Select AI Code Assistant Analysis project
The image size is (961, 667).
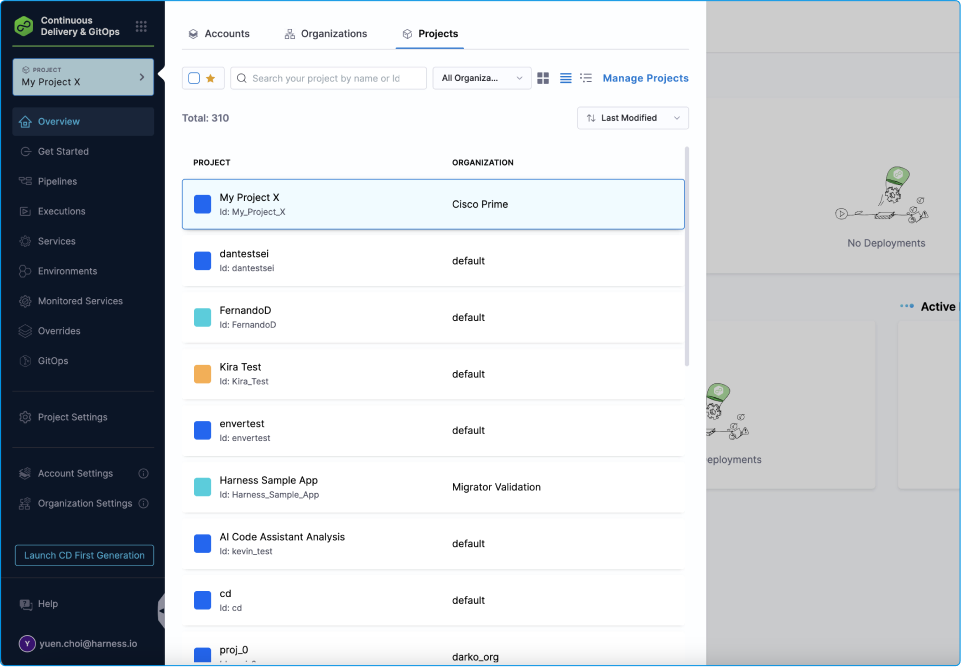pos(433,544)
